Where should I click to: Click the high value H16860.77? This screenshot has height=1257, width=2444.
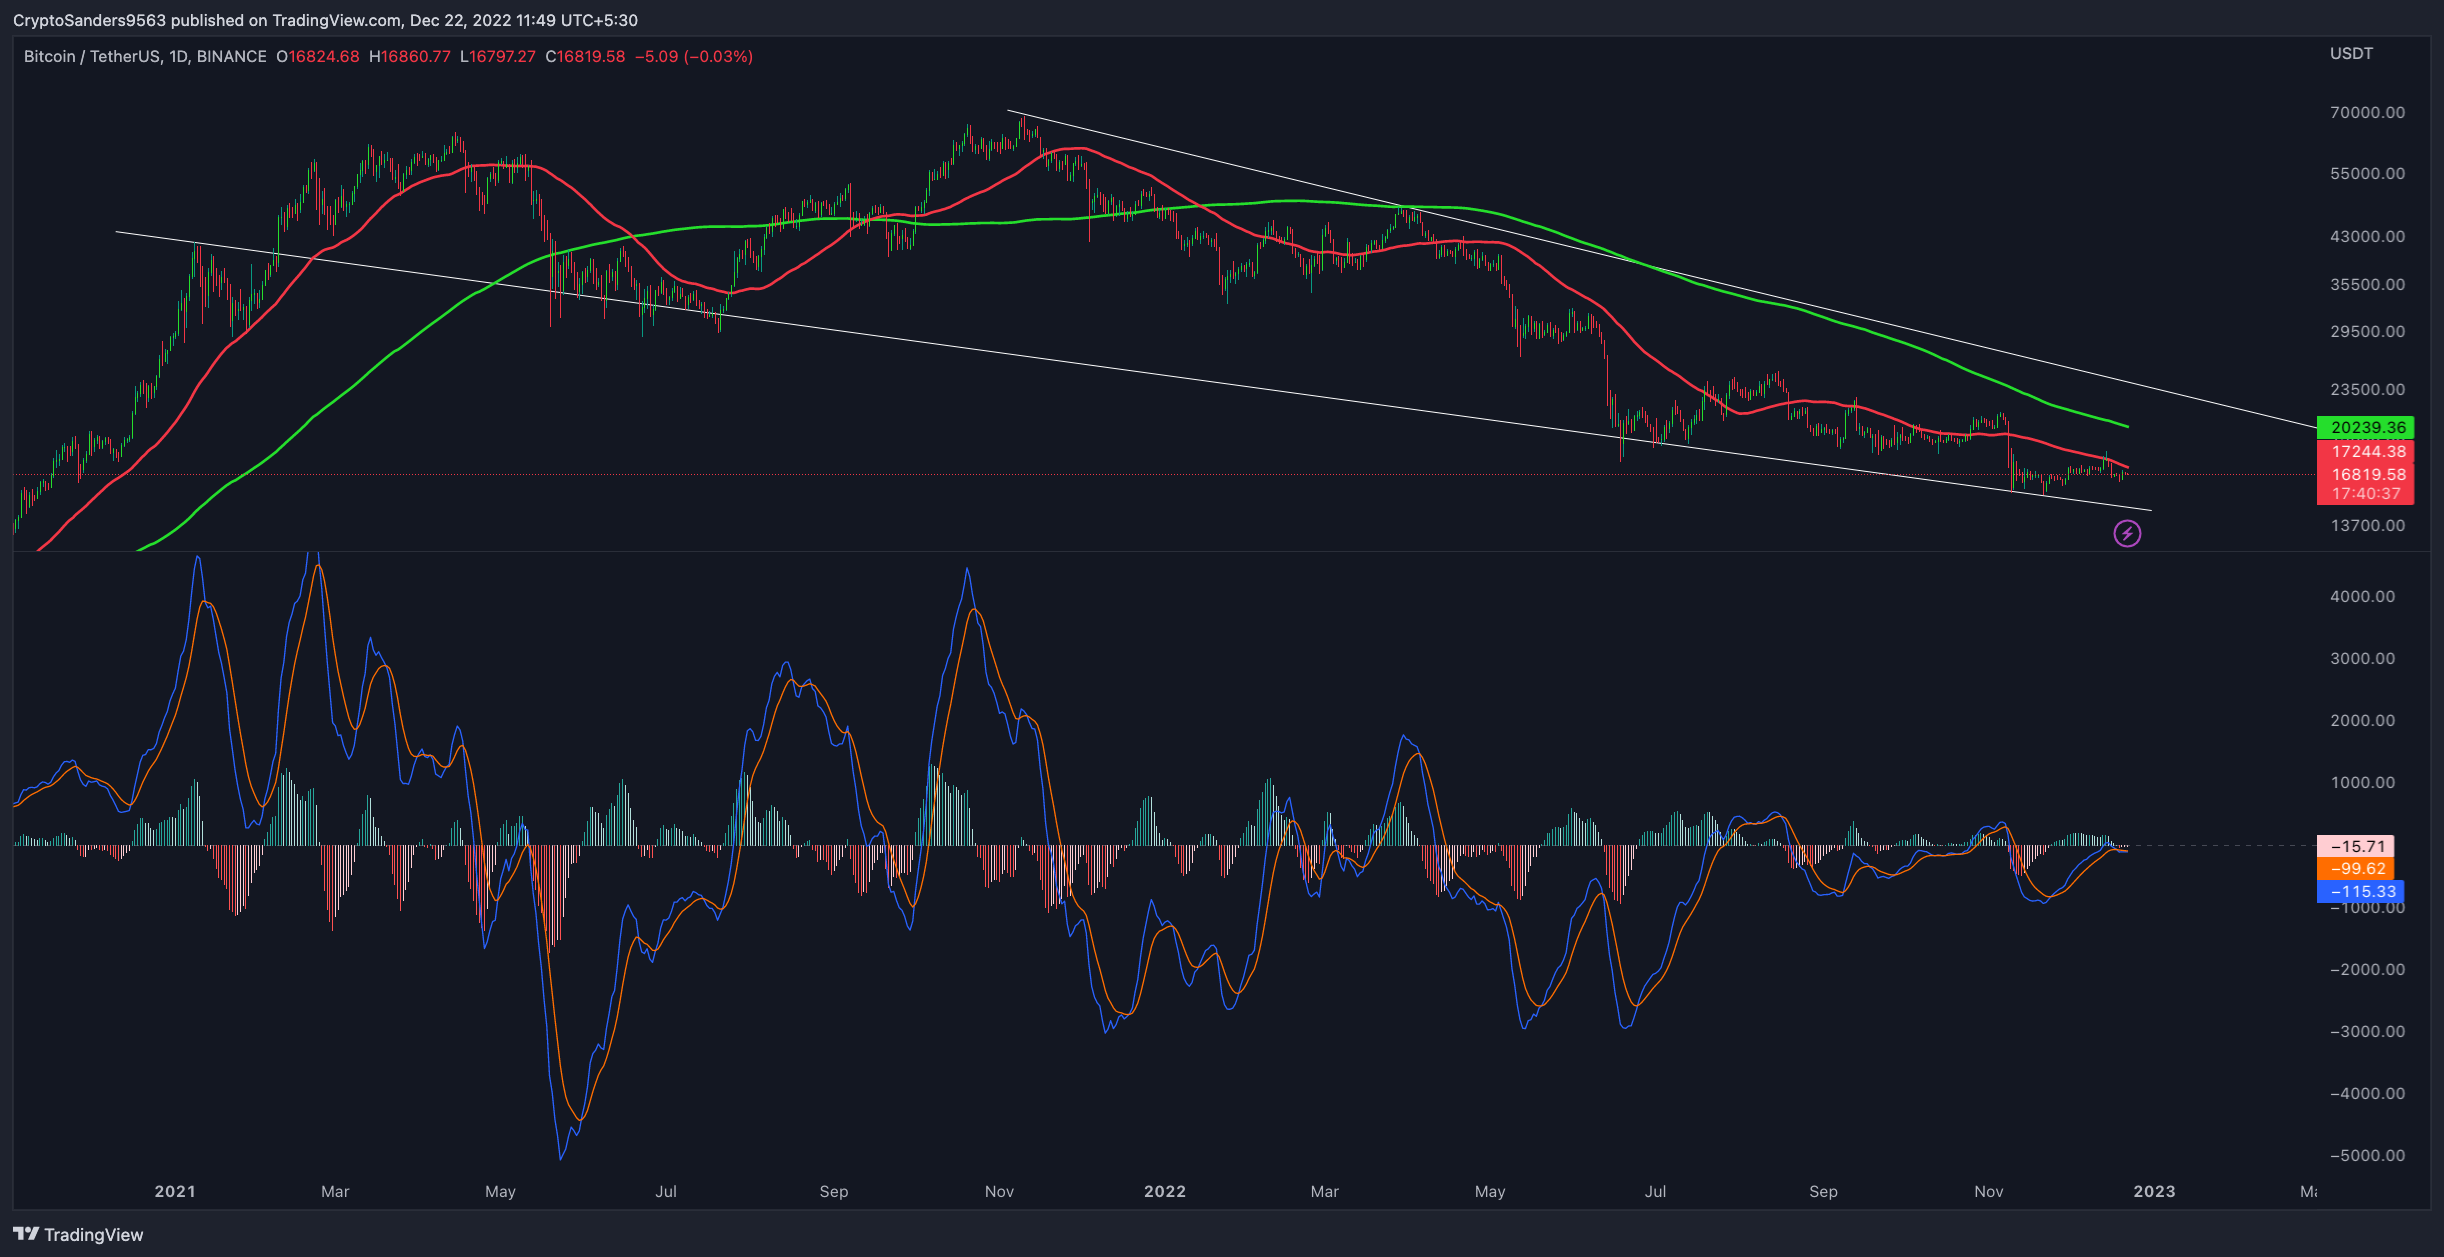[x=410, y=57]
